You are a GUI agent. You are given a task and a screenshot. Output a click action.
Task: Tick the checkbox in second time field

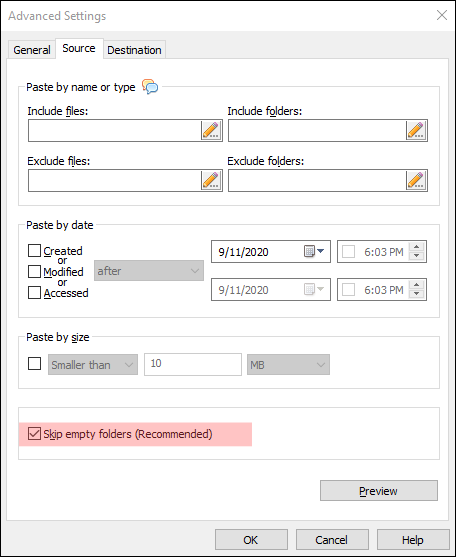pos(348,290)
